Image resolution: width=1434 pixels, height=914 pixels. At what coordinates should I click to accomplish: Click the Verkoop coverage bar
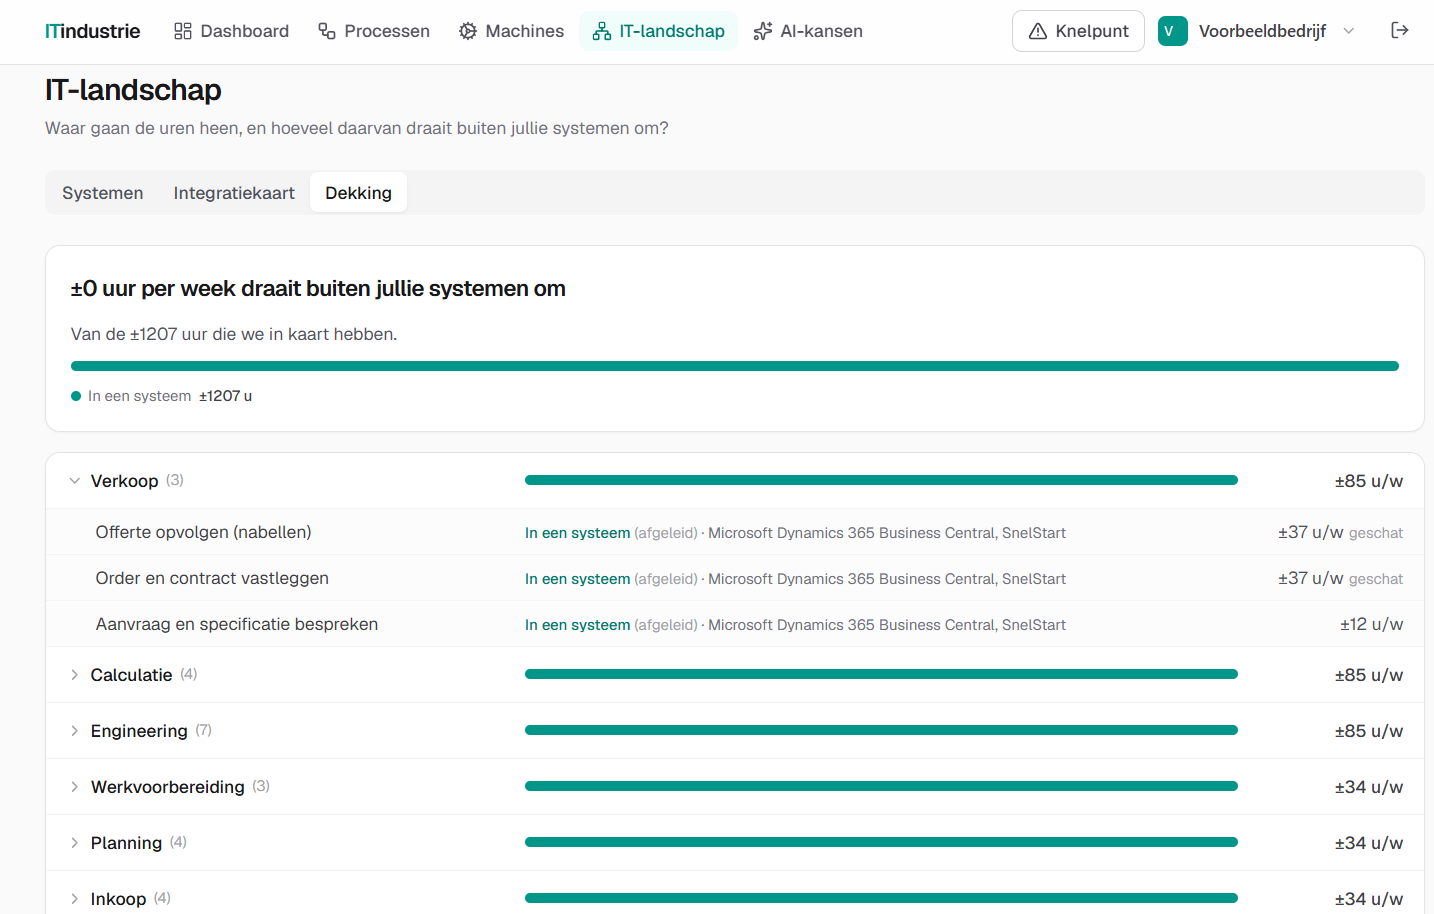coord(881,480)
